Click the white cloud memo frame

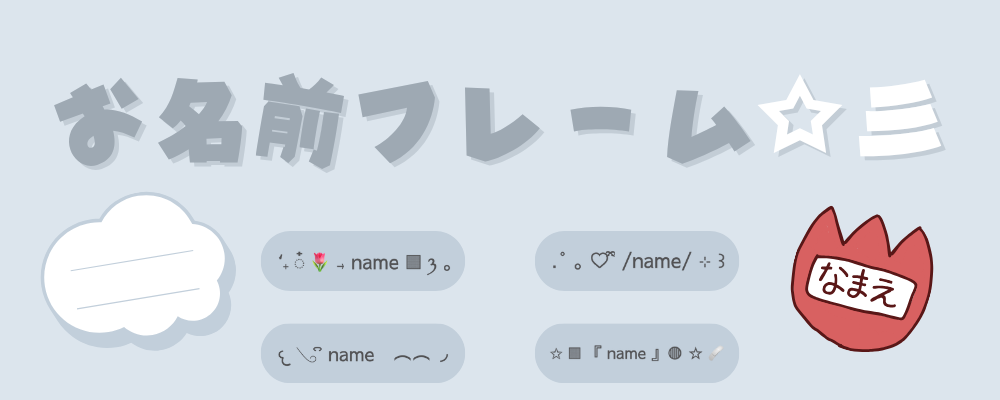(136, 267)
